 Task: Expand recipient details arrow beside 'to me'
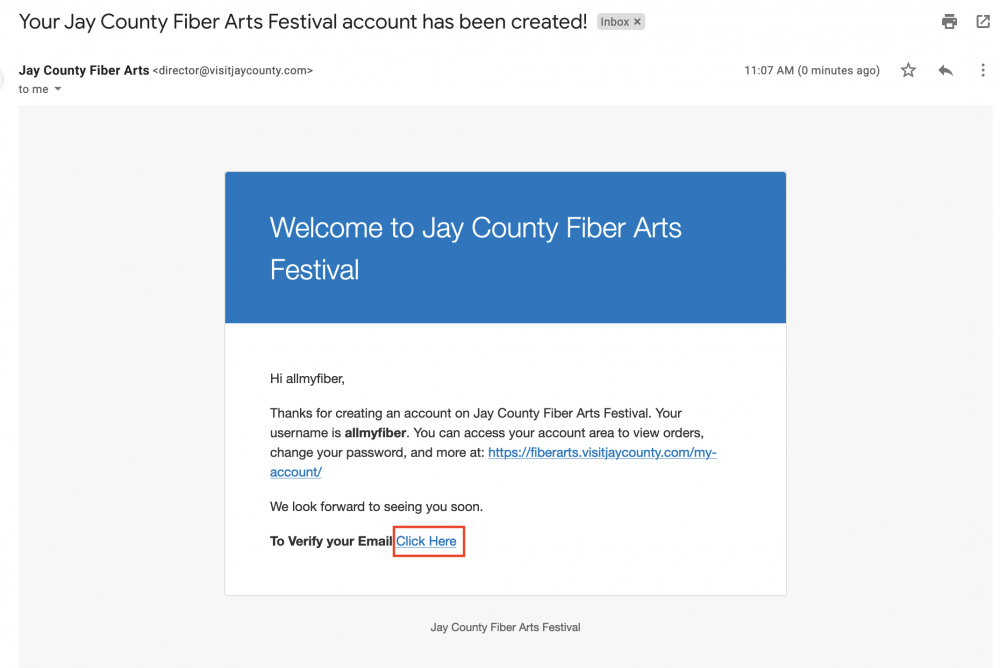(x=58, y=89)
